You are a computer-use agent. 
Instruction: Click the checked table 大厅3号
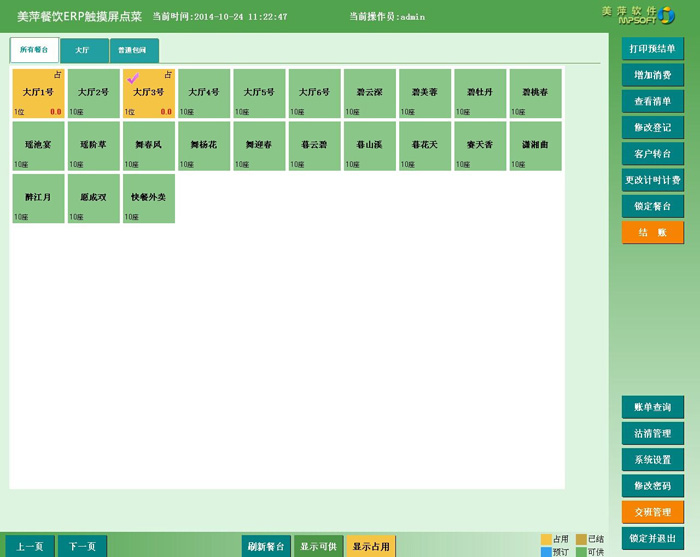tap(148, 93)
